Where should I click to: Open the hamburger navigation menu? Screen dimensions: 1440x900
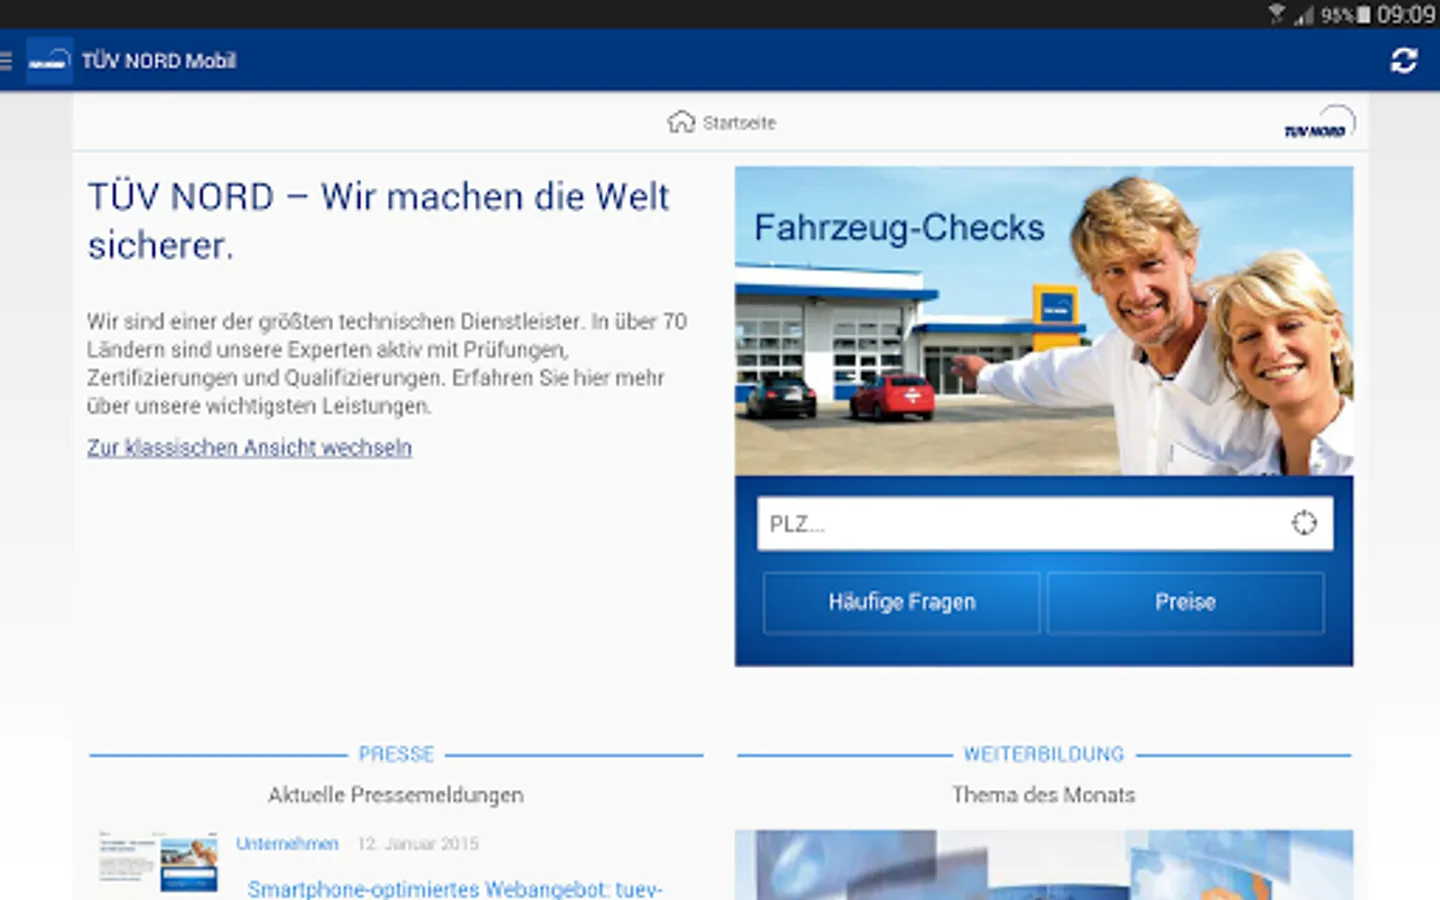click(x=6, y=61)
